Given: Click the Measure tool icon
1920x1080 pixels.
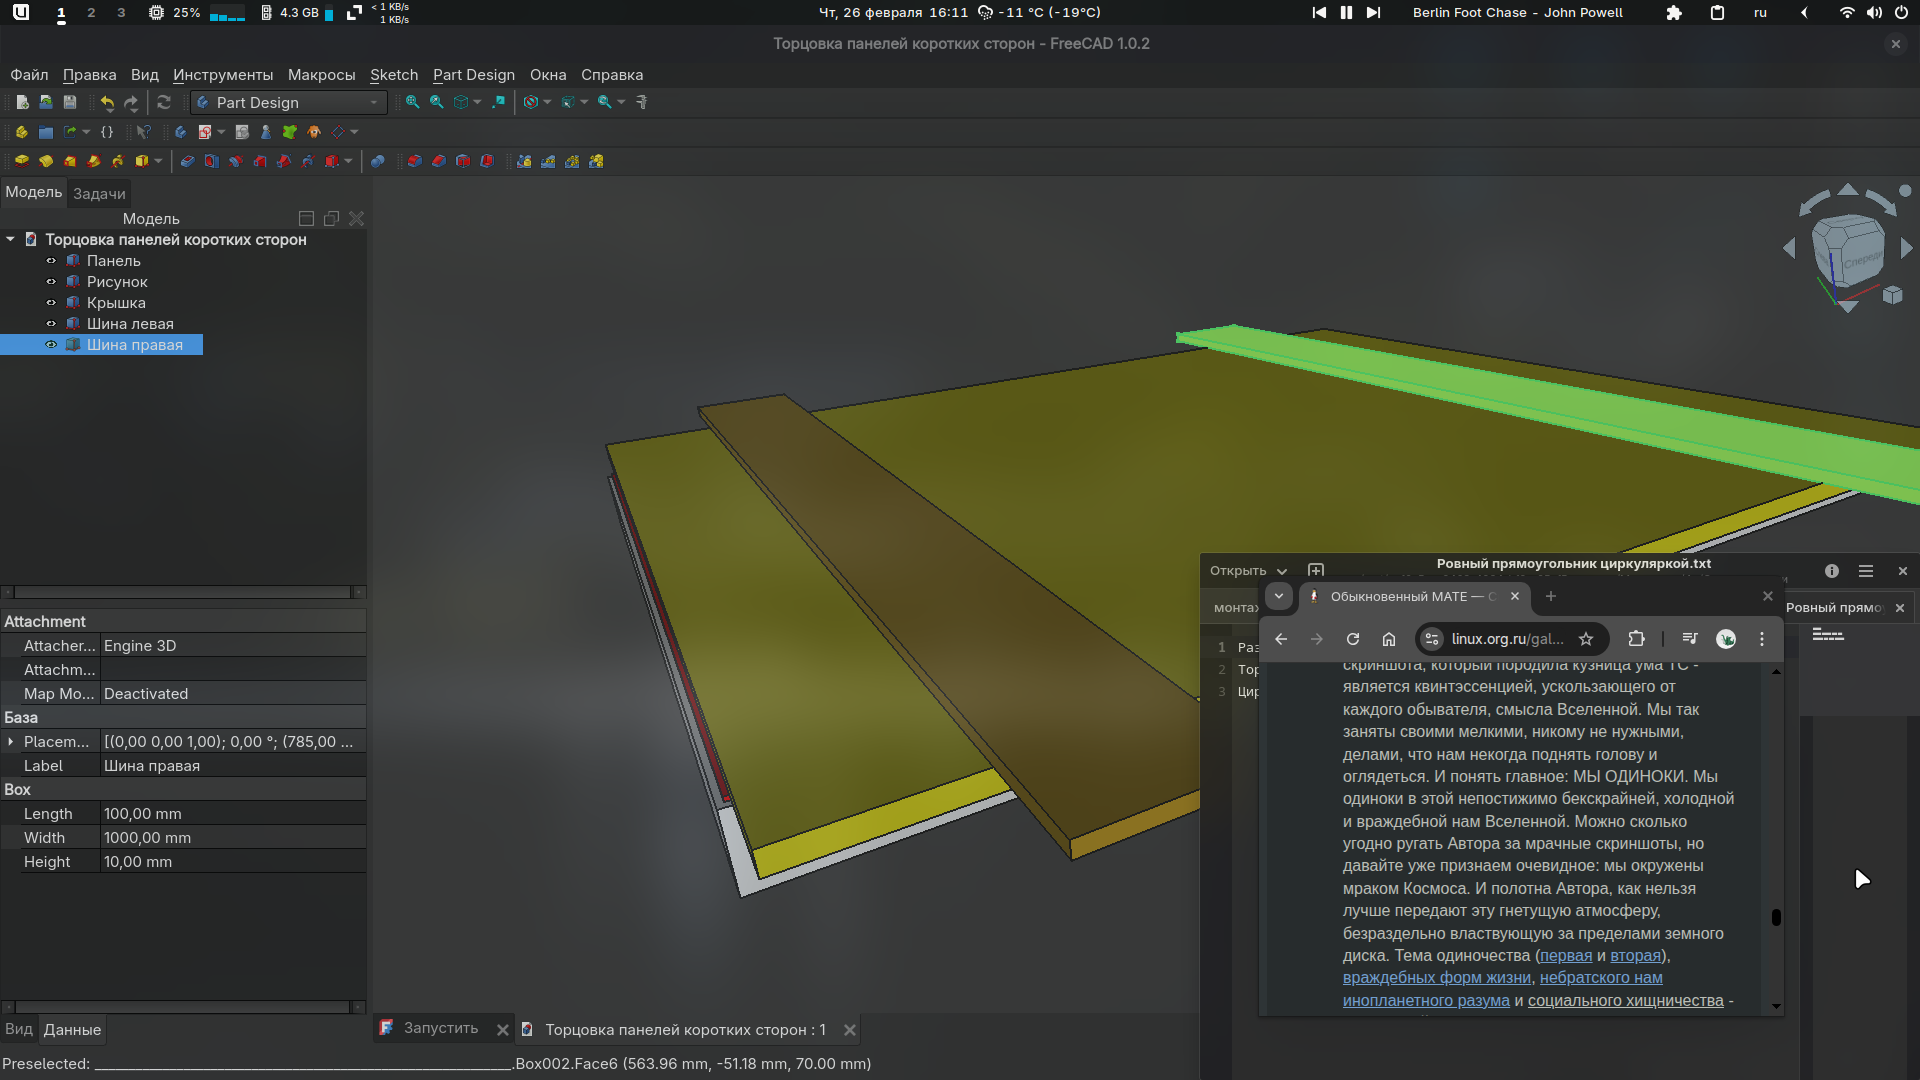Looking at the screenshot, I should (641, 102).
